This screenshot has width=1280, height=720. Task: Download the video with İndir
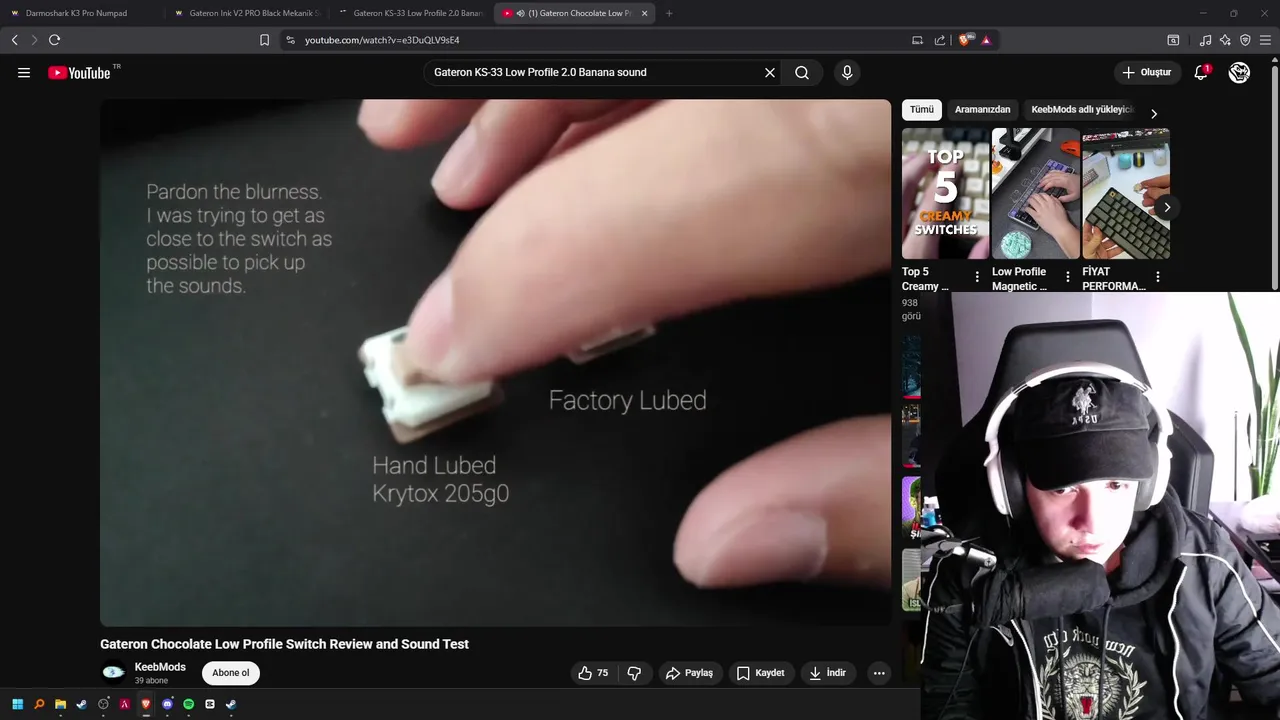pos(828,673)
